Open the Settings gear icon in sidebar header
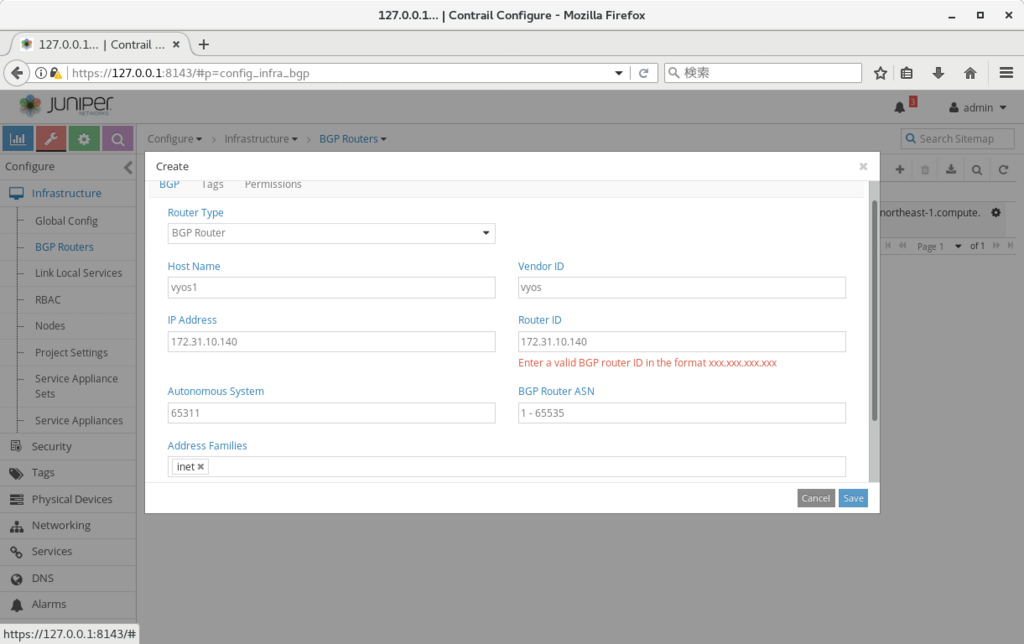This screenshot has height=644, width=1024. tap(84, 138)
